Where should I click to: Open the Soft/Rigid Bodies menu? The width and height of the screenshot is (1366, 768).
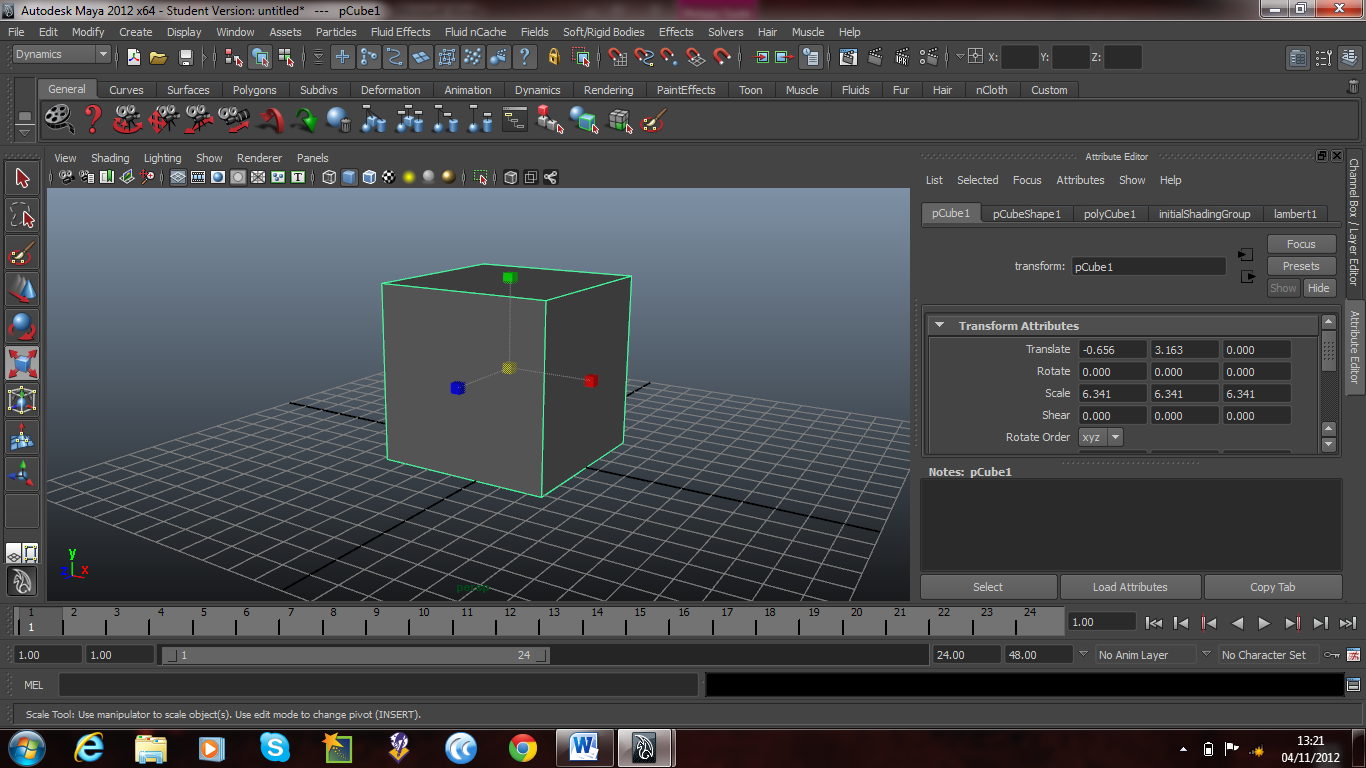[x=603, y=32]
